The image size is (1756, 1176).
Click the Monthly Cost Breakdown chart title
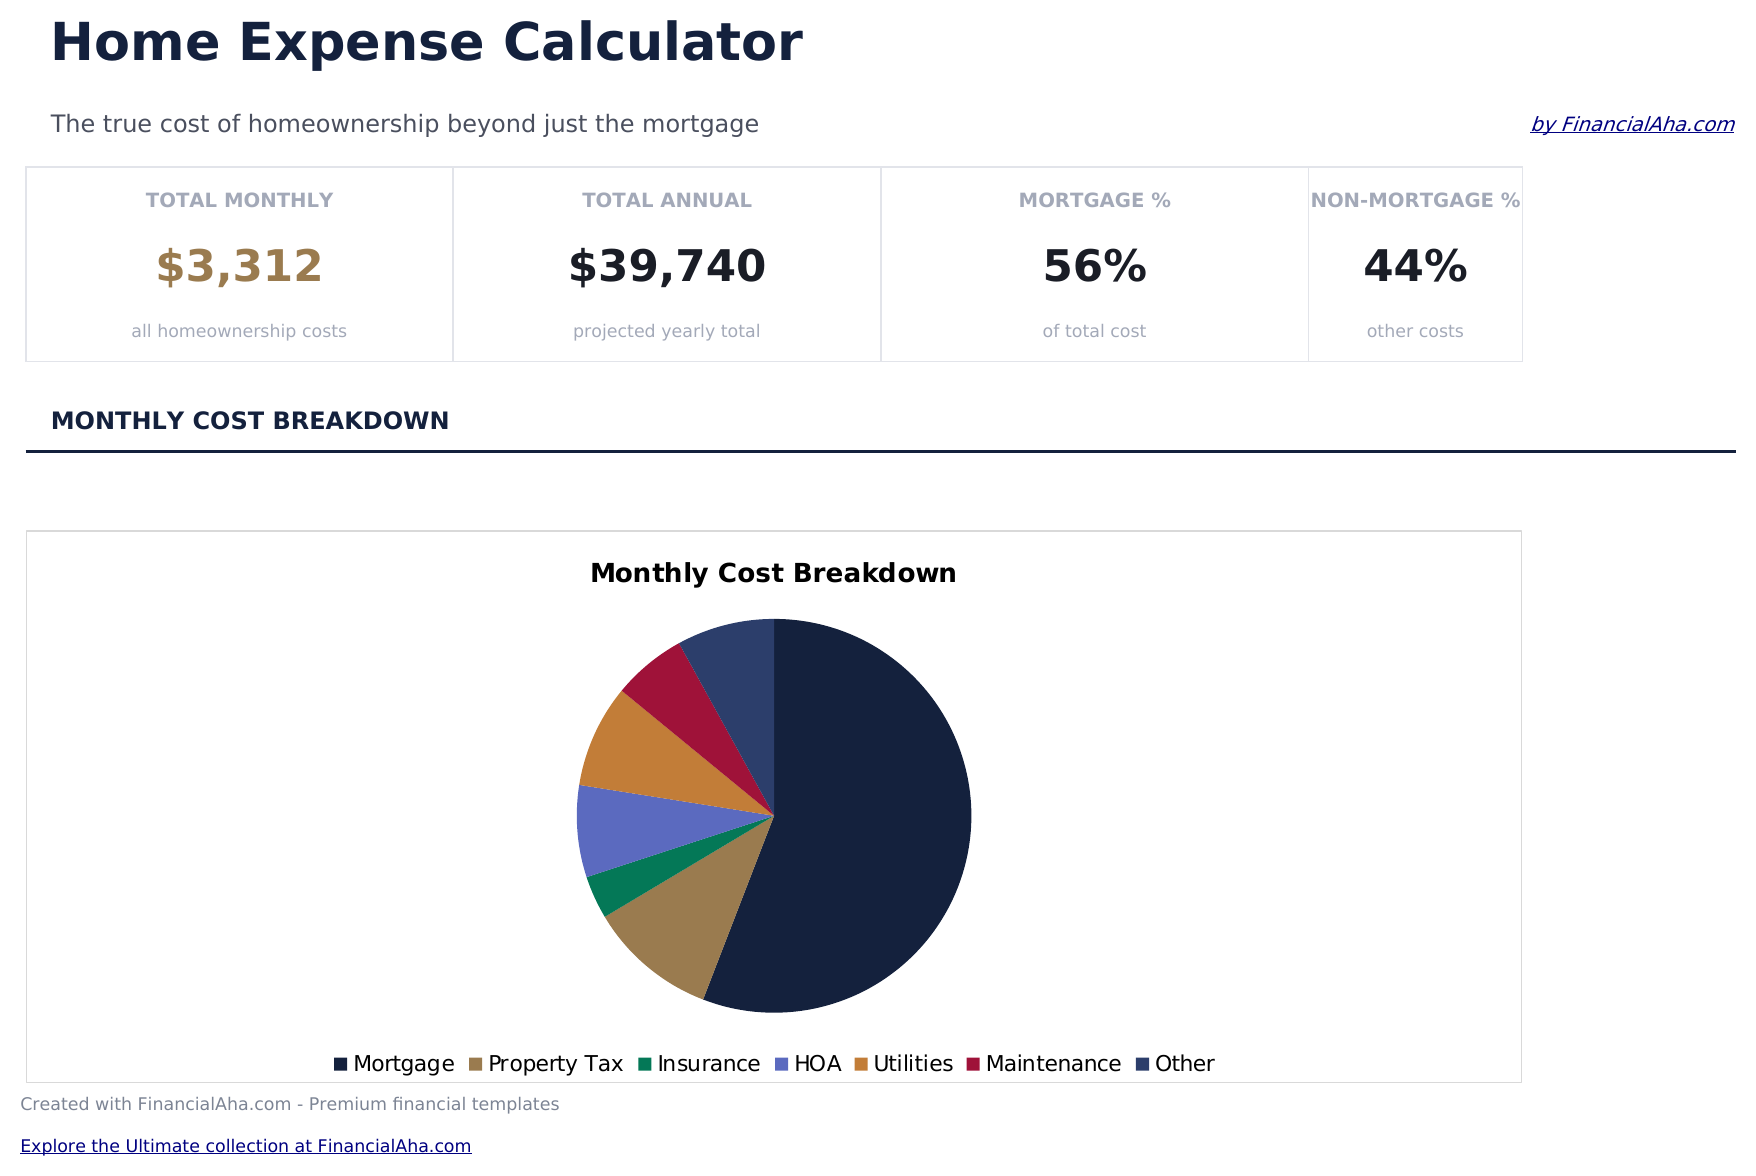click(773, 573)
